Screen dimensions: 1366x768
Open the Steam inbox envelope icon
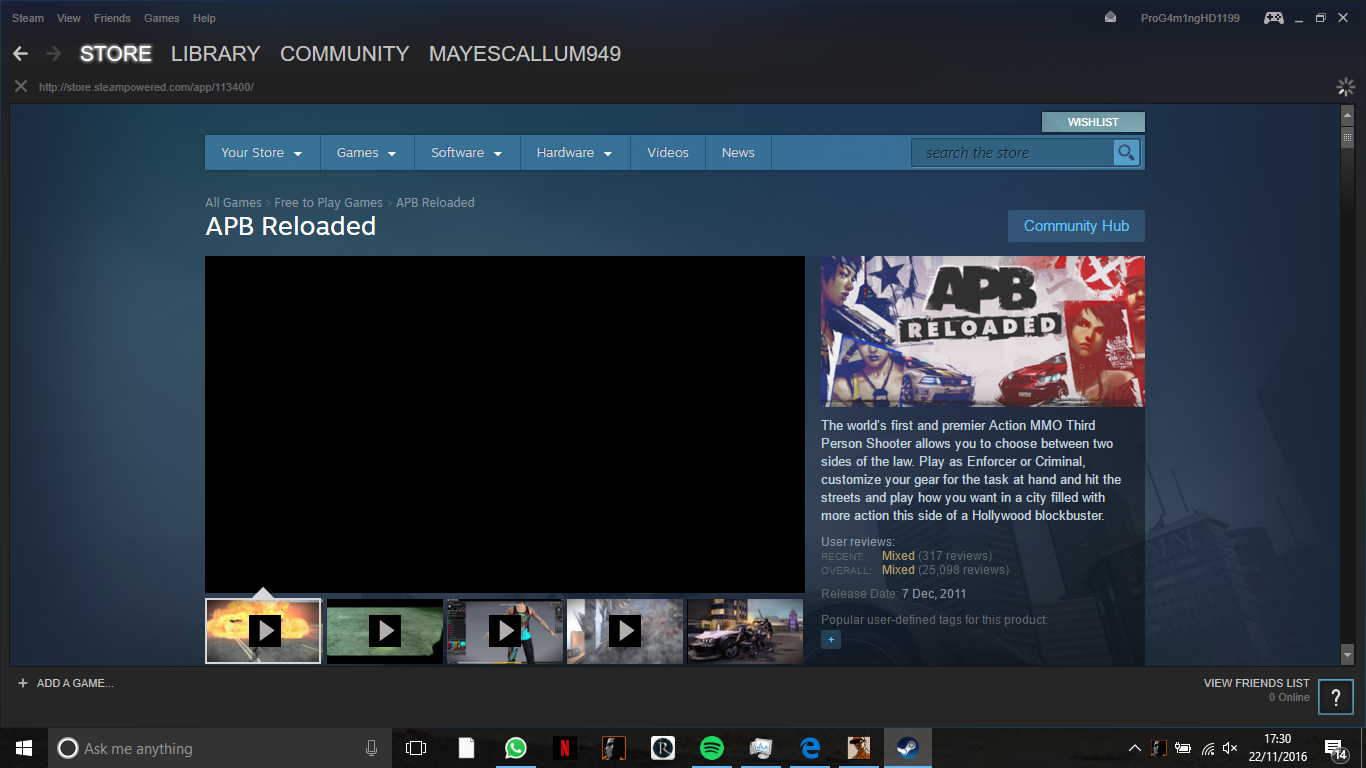click(1110, 18)
